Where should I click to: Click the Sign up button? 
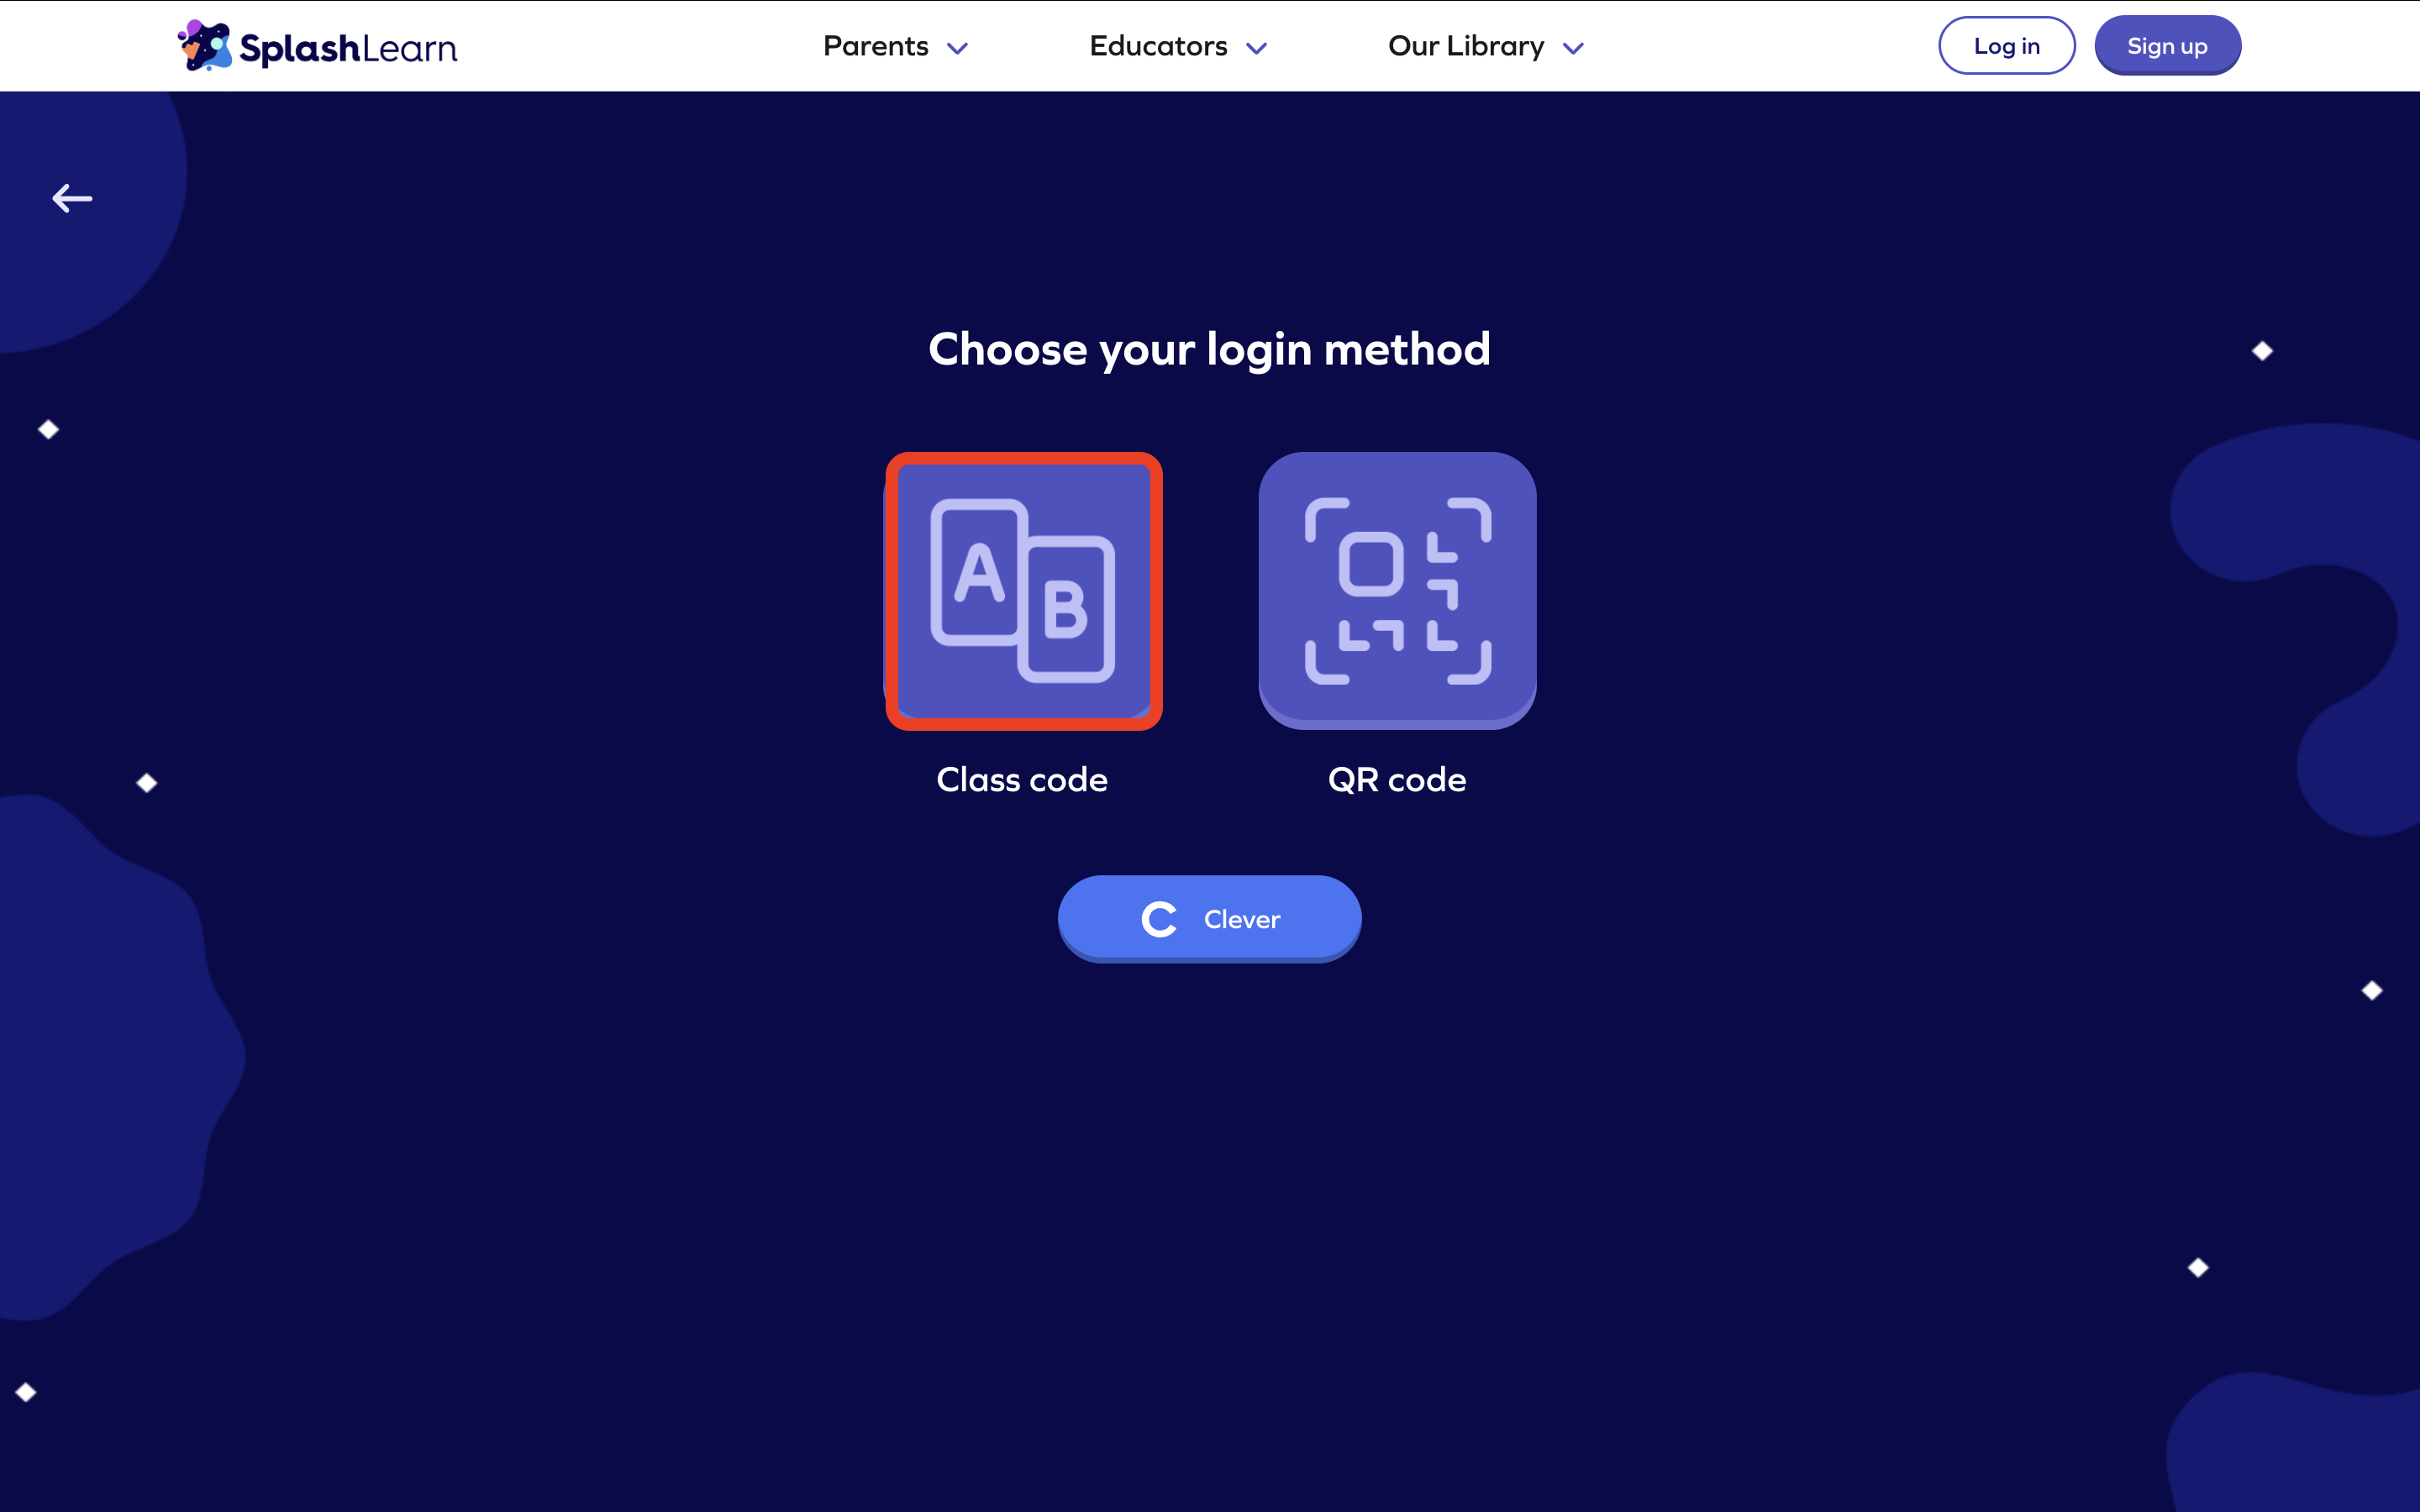coord(2167,46)
